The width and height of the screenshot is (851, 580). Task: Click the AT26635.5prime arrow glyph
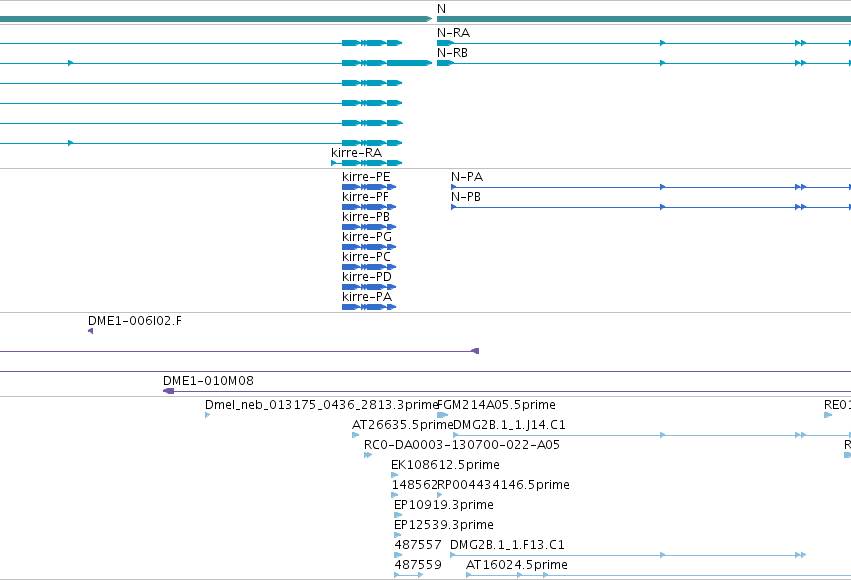[x=355, y=435]
